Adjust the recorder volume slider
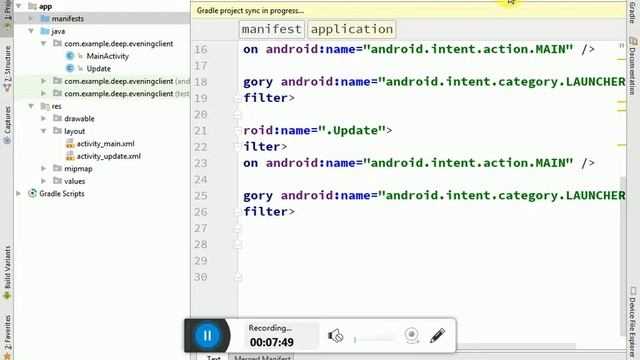Viewport: 640px width, 360px height. click(x=375, y=339)
